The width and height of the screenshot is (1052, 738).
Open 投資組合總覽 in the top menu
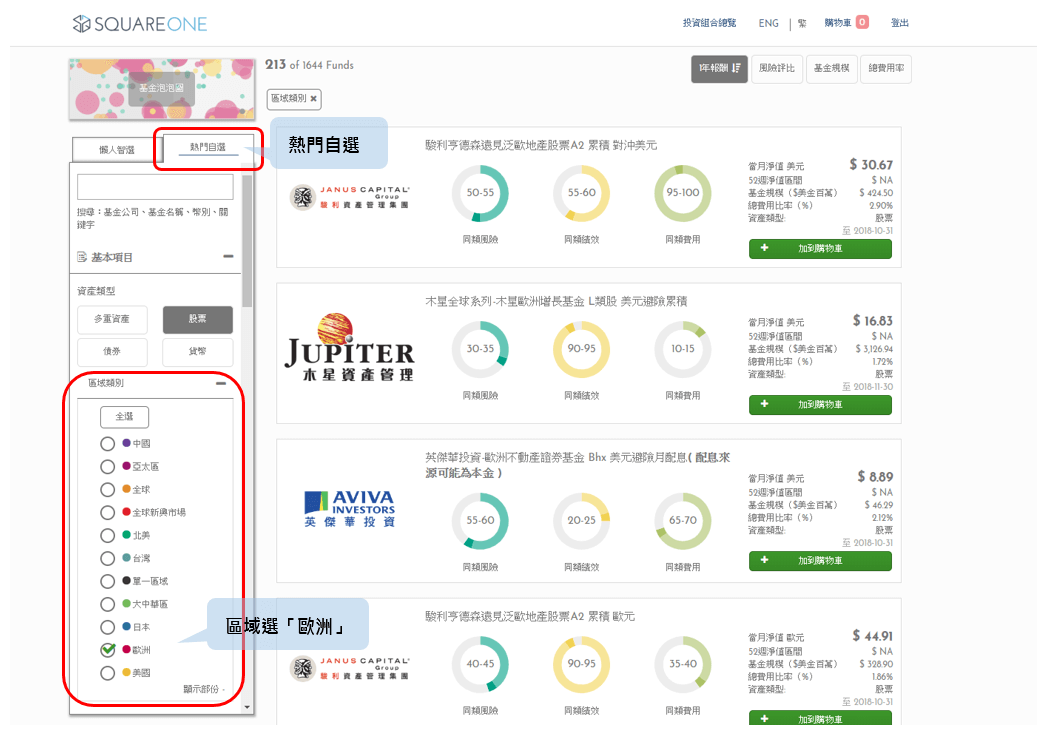pyautogui.click(x=709, y=23)
